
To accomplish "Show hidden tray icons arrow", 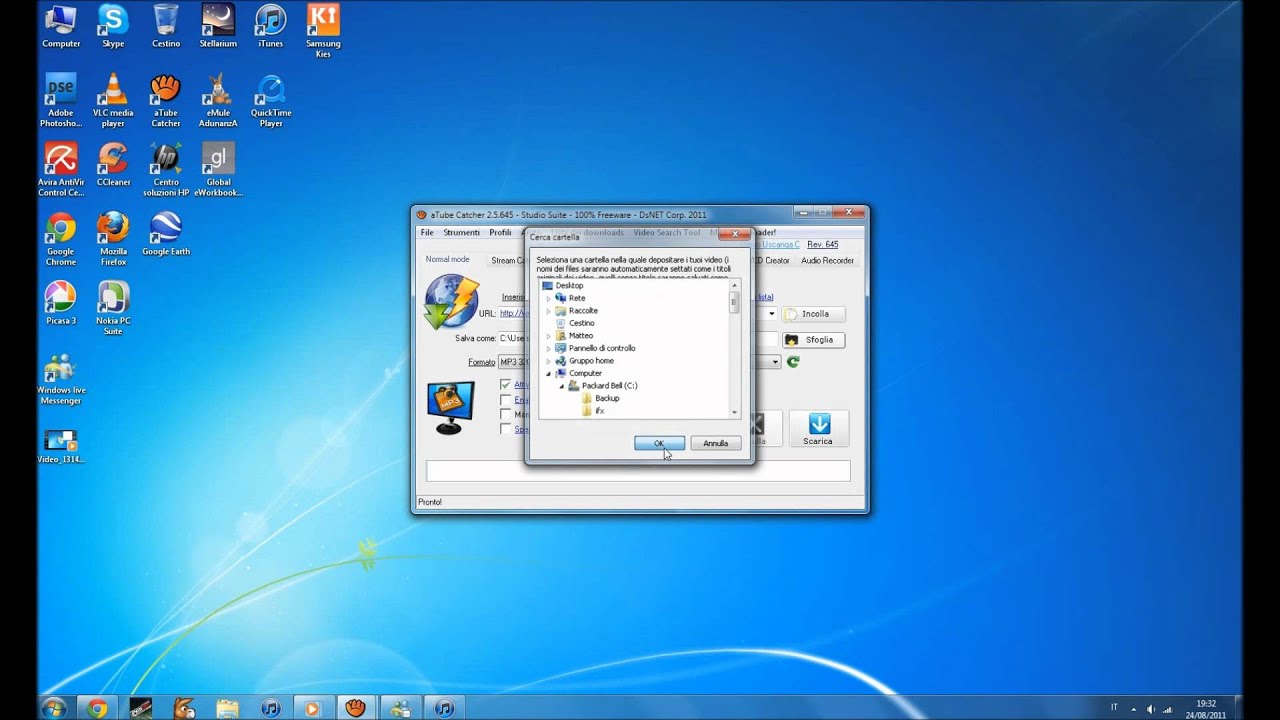I will [1135, 708].
